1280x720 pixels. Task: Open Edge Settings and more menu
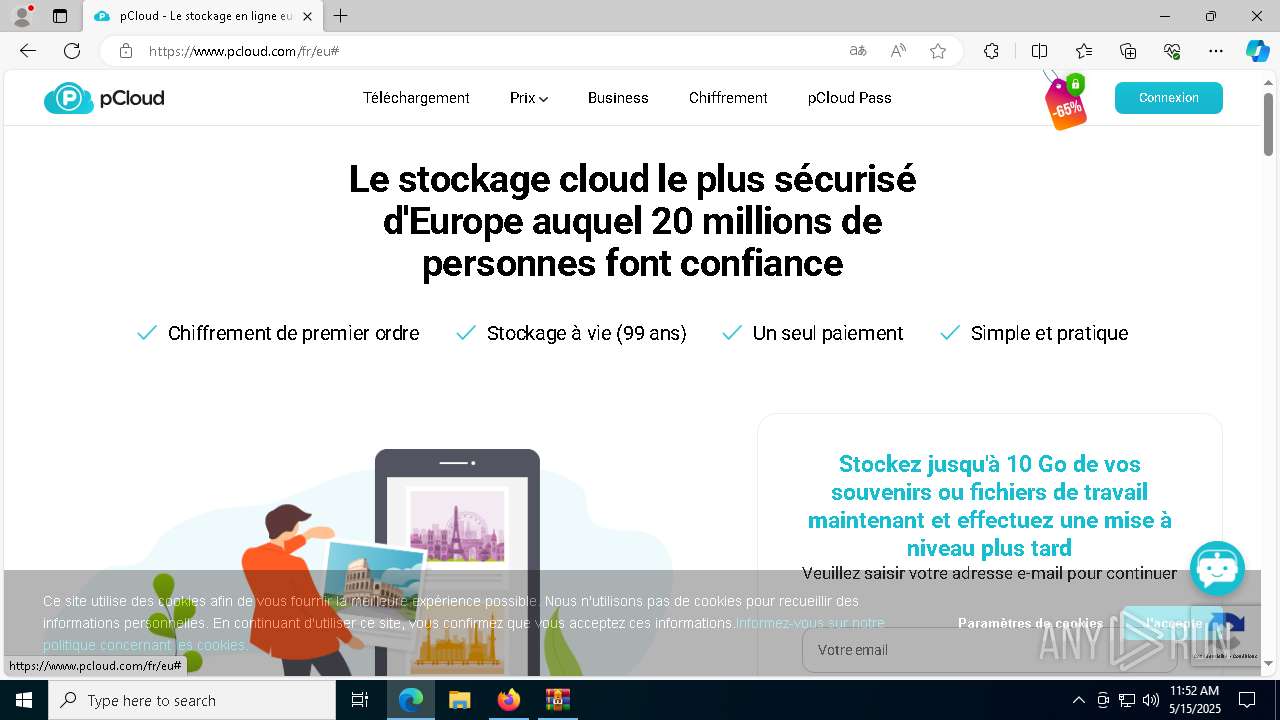(1216, 51)
